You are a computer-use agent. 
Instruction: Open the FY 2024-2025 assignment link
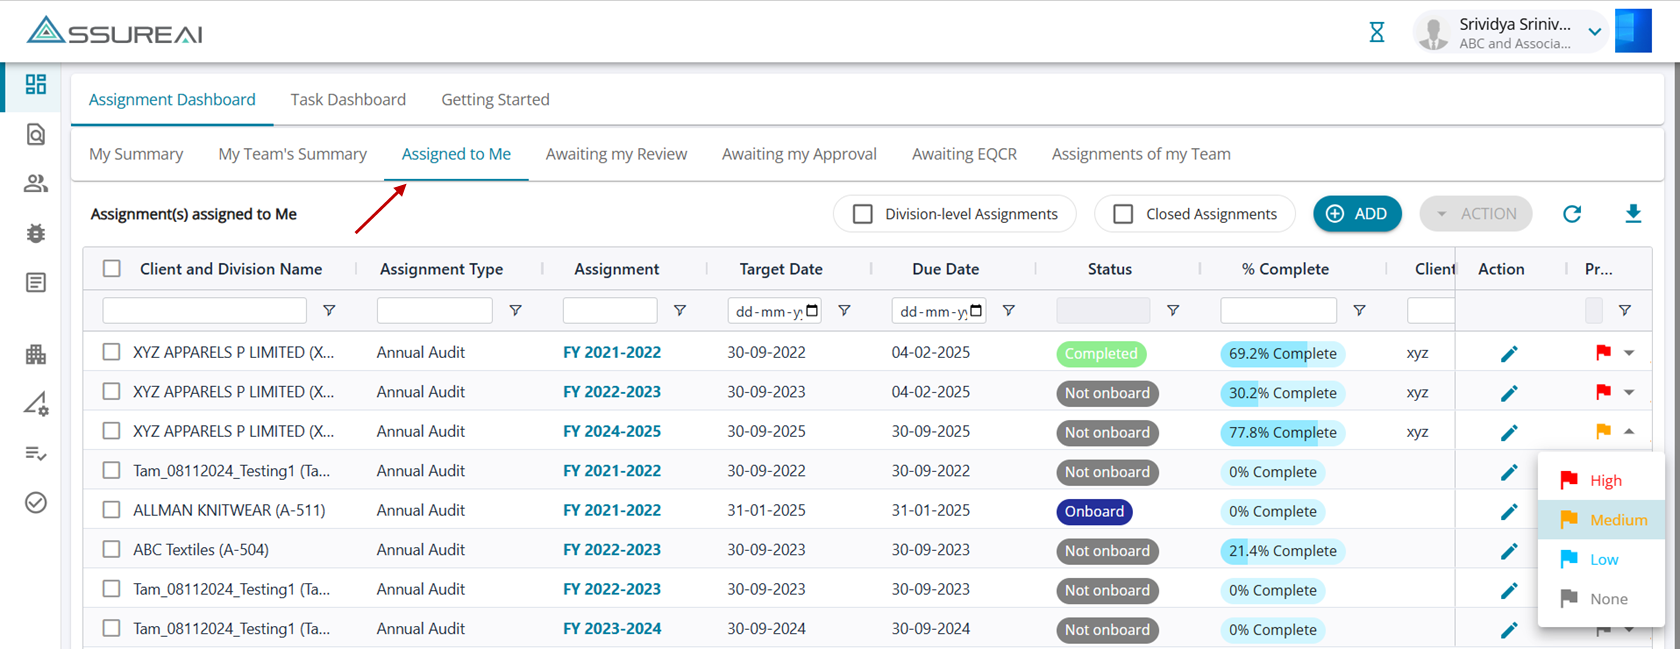(611, 432)
